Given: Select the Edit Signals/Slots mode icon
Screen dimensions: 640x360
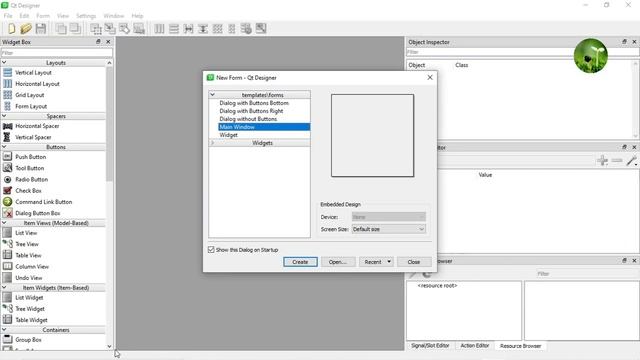Looking at the screenshot, I should (110, 29).
